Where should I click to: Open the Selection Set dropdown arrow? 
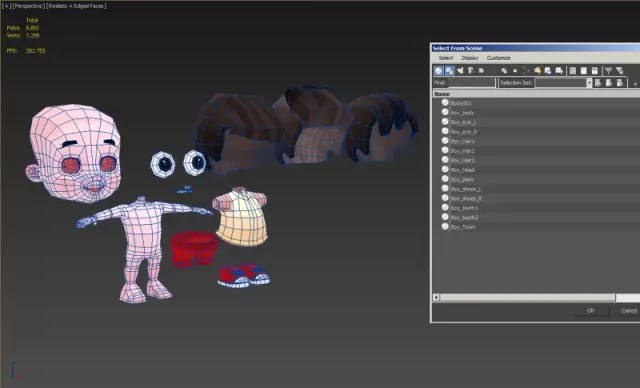point(589,83)
